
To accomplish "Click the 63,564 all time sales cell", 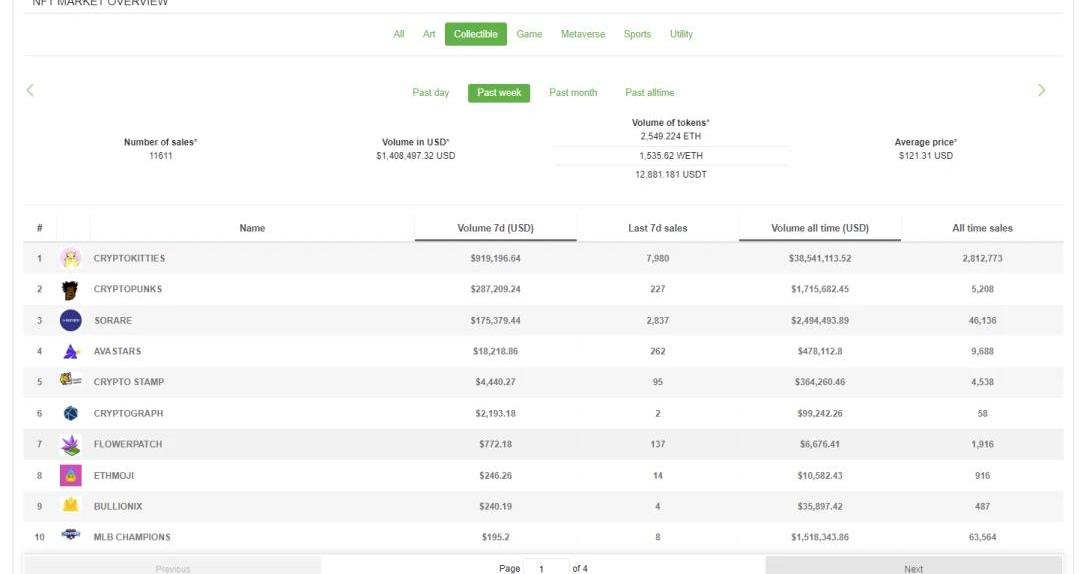I will [982, 537].
